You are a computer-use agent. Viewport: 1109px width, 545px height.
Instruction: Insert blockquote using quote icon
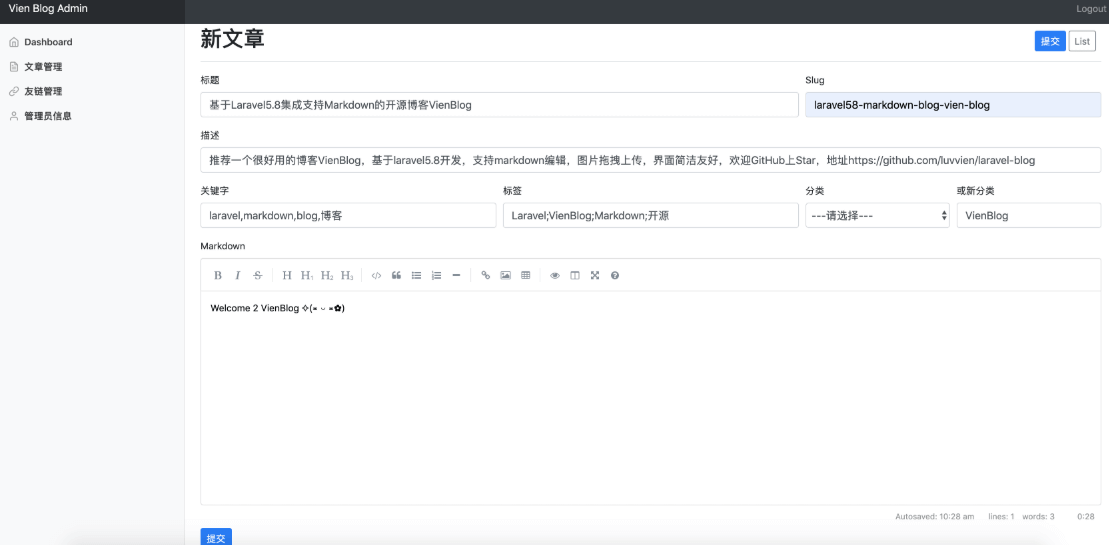[x=396, y=276]
